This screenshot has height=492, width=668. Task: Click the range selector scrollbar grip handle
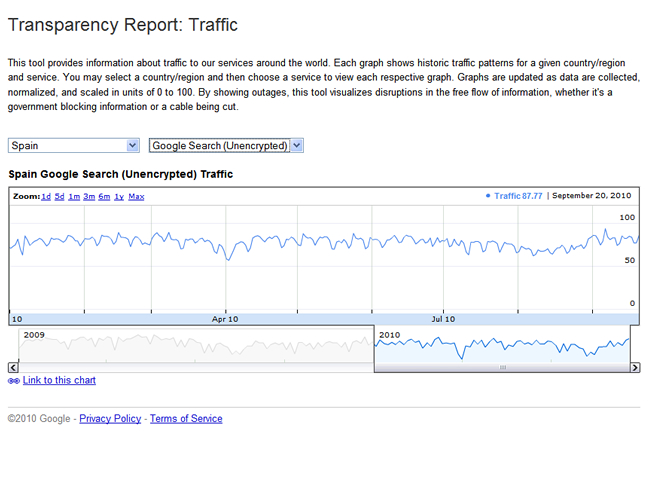pos(503,367)
